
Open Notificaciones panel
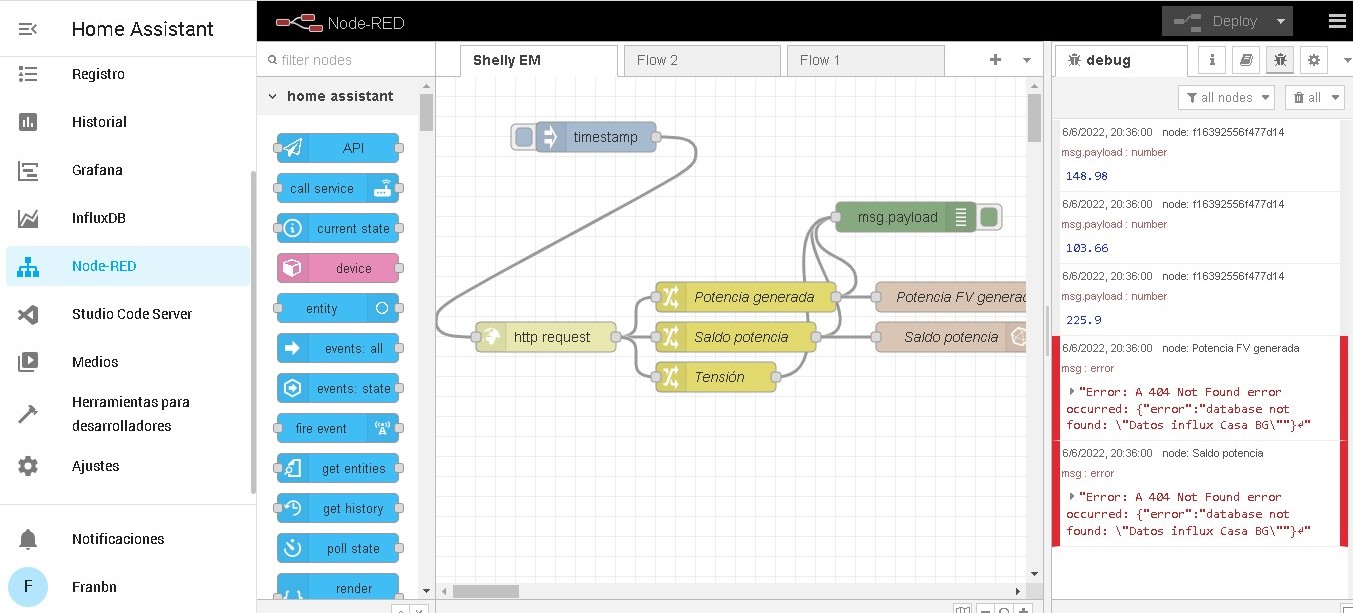click(x=118, y=539)
